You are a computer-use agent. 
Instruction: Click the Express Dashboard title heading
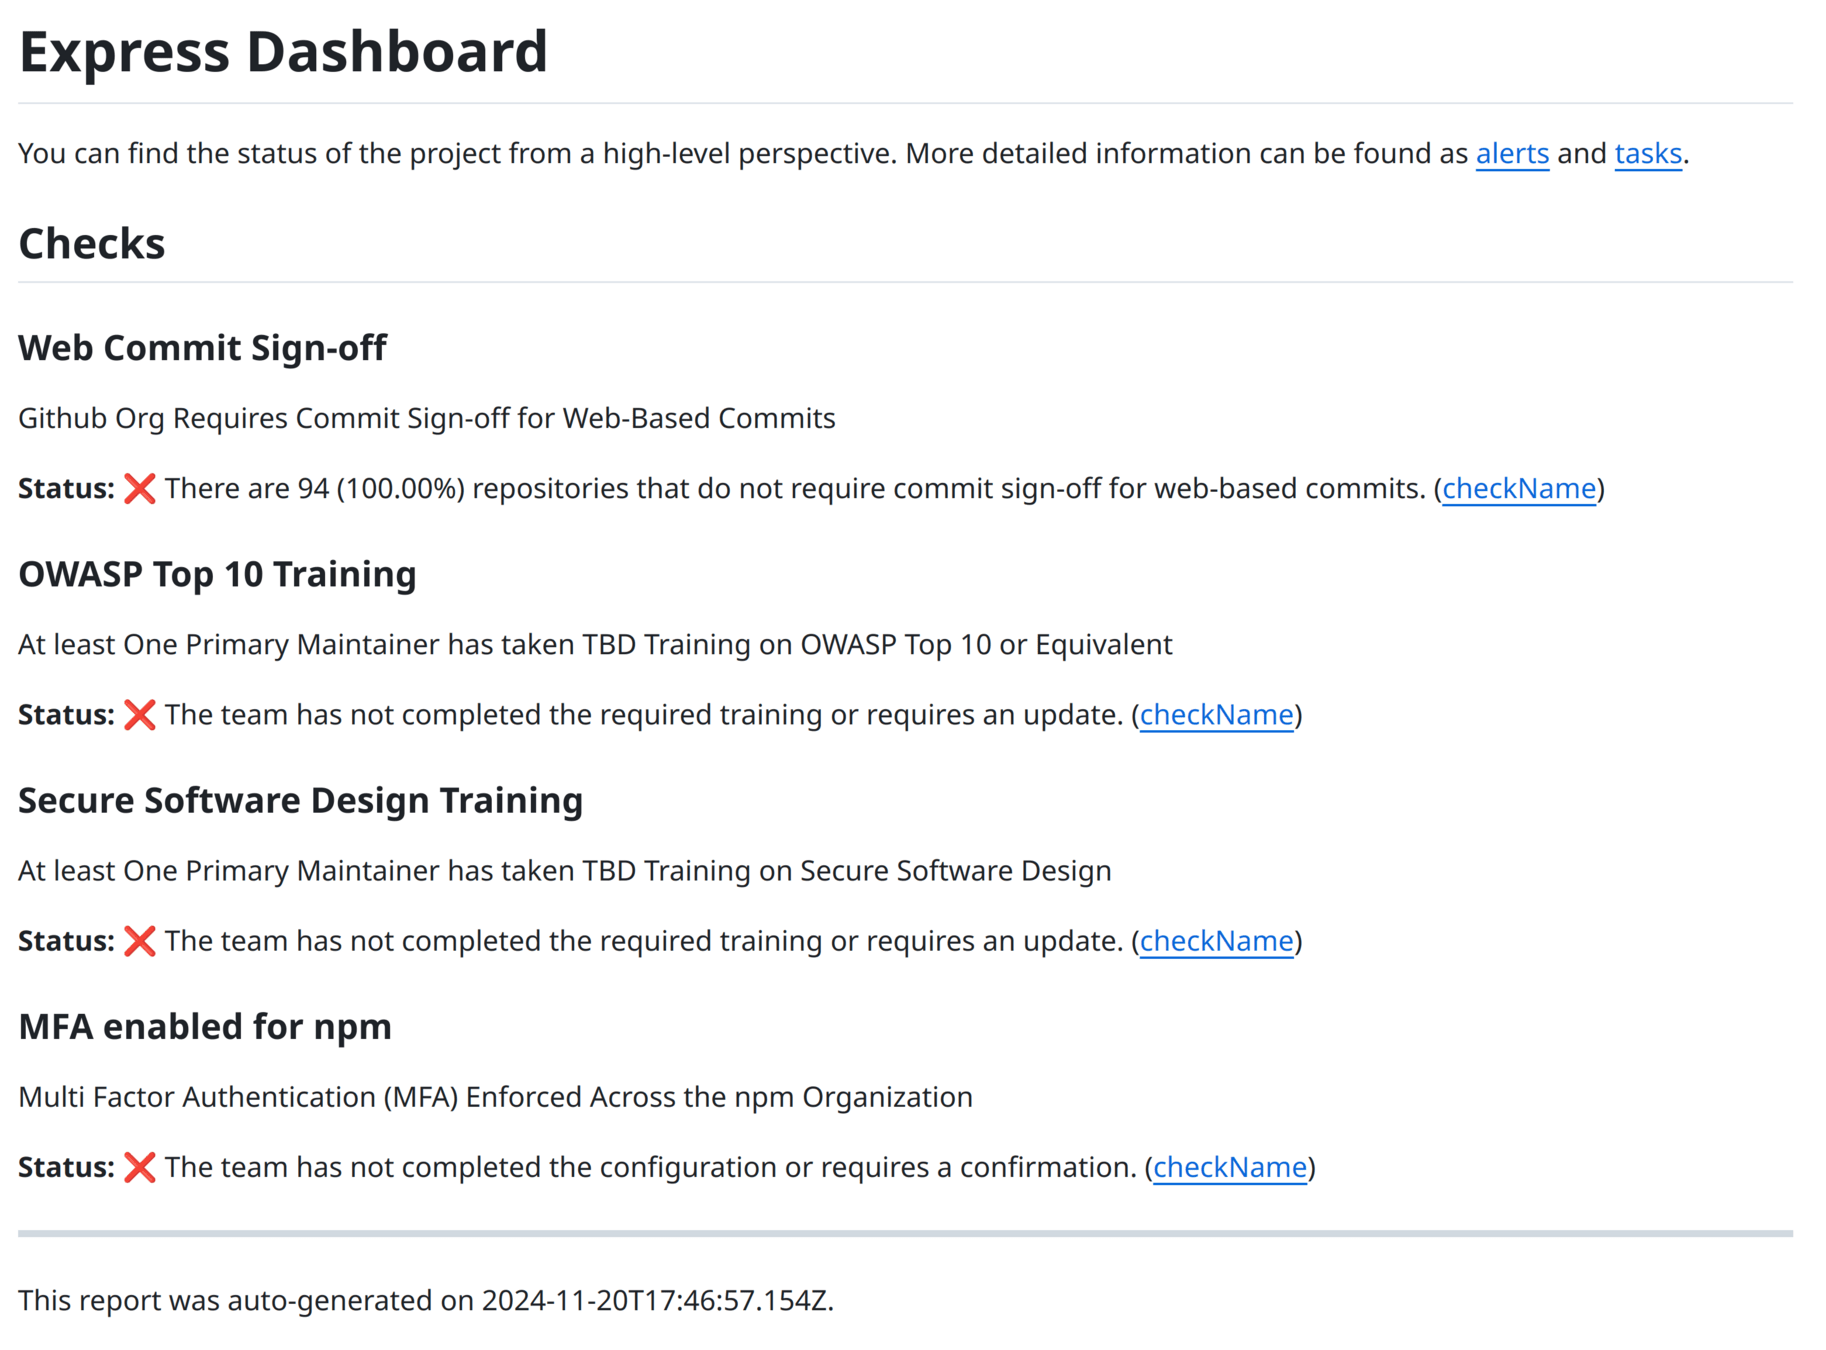283,52
